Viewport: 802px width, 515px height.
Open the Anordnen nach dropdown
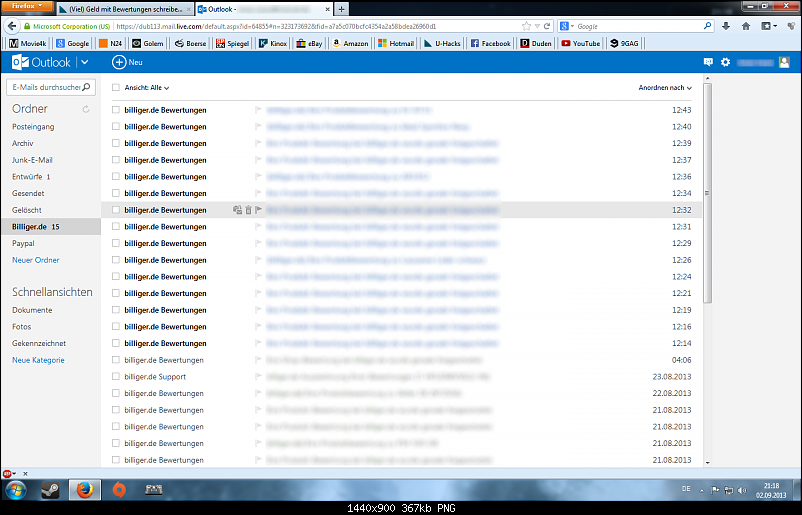click(x=665, y=87)
